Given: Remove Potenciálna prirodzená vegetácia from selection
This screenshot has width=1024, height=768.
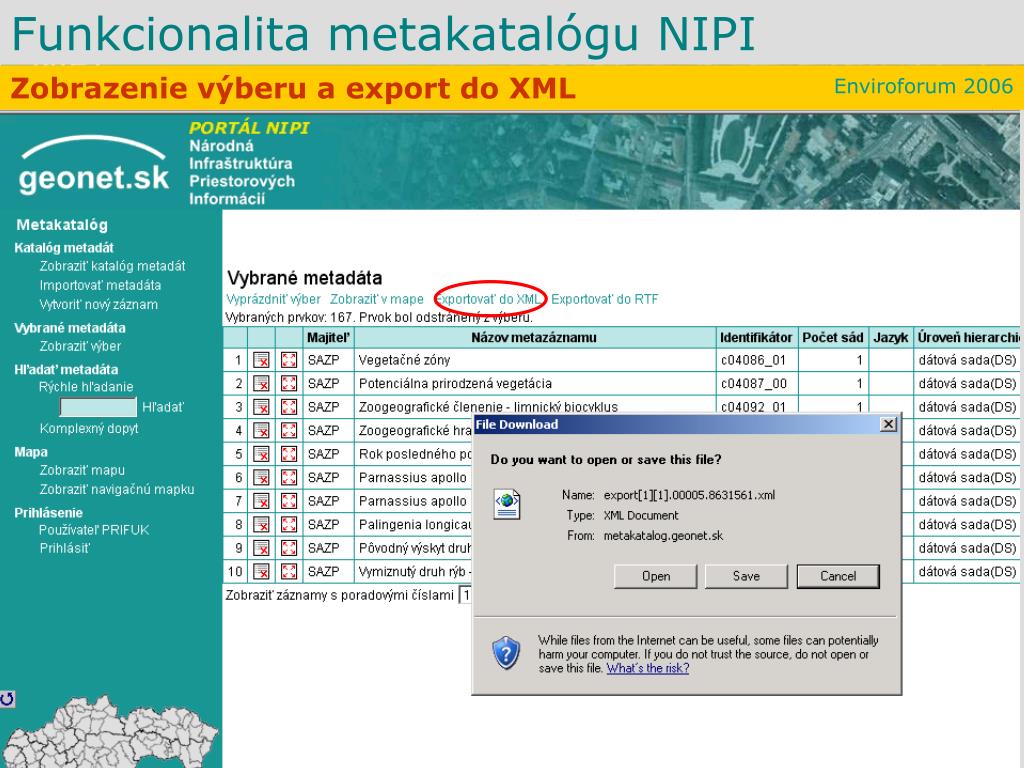Looking at the screenshot, I should point(261,383).
